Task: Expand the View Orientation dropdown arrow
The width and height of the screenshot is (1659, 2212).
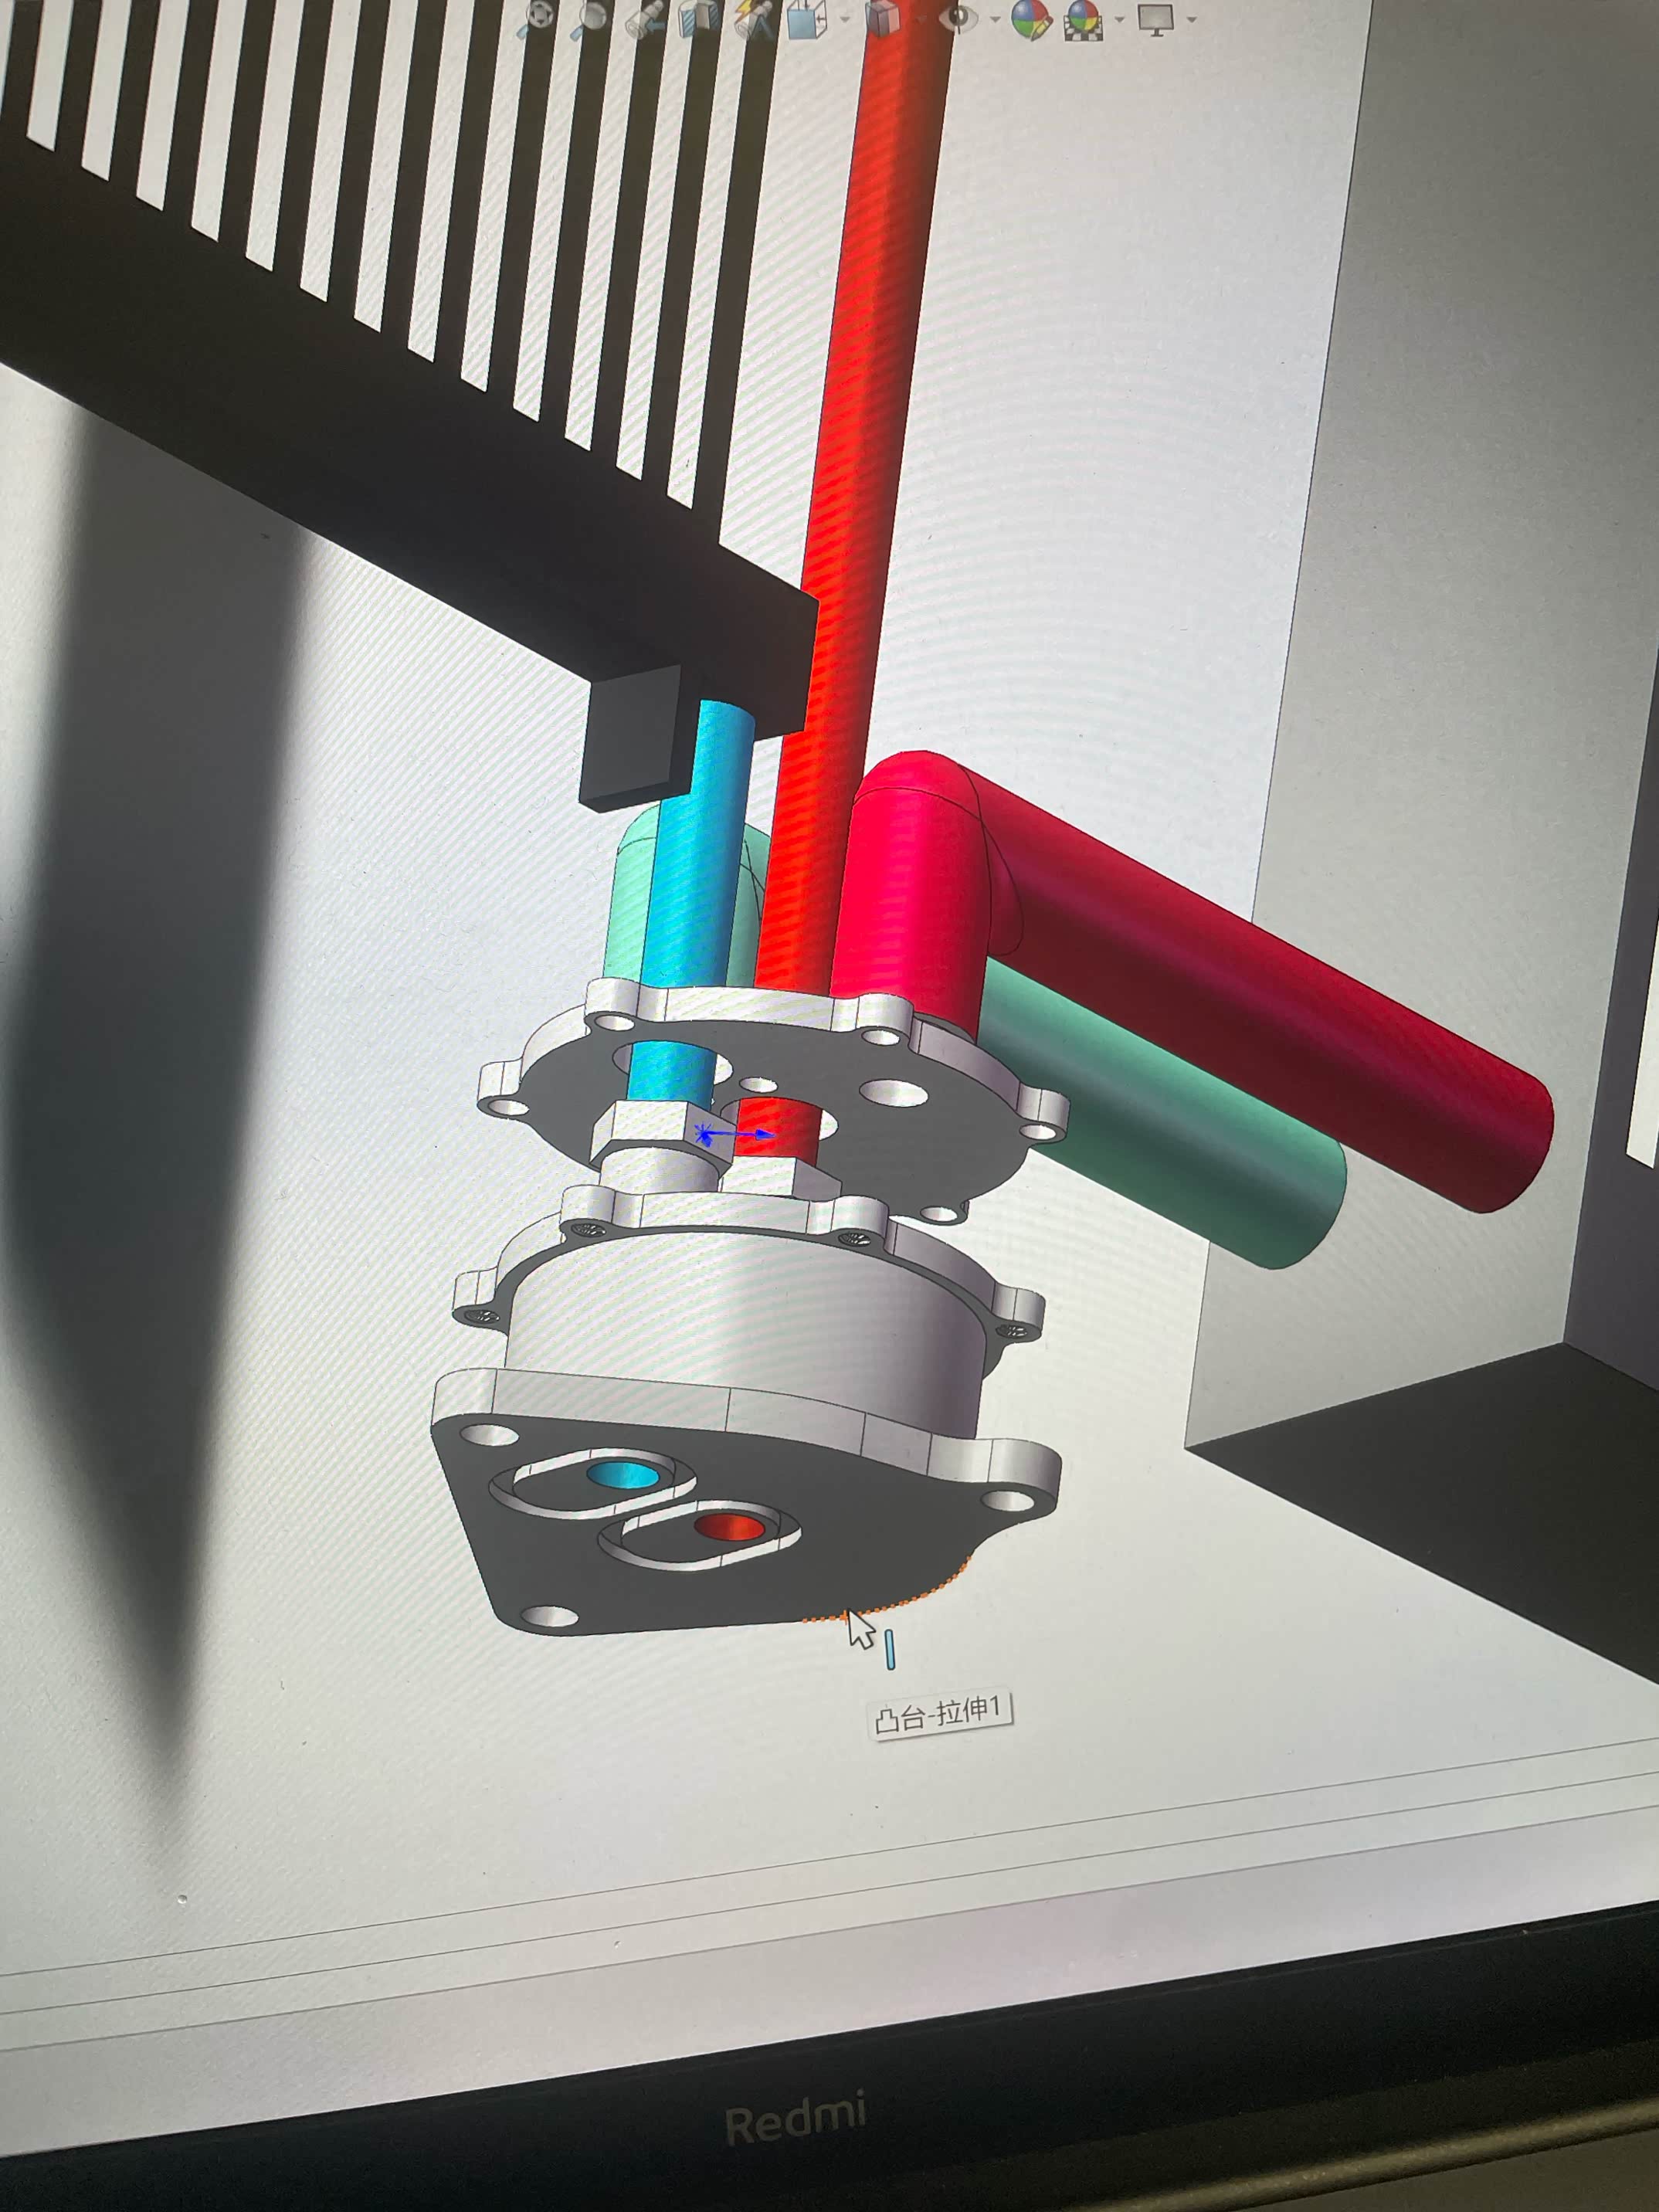Action: tap(845, 19)
